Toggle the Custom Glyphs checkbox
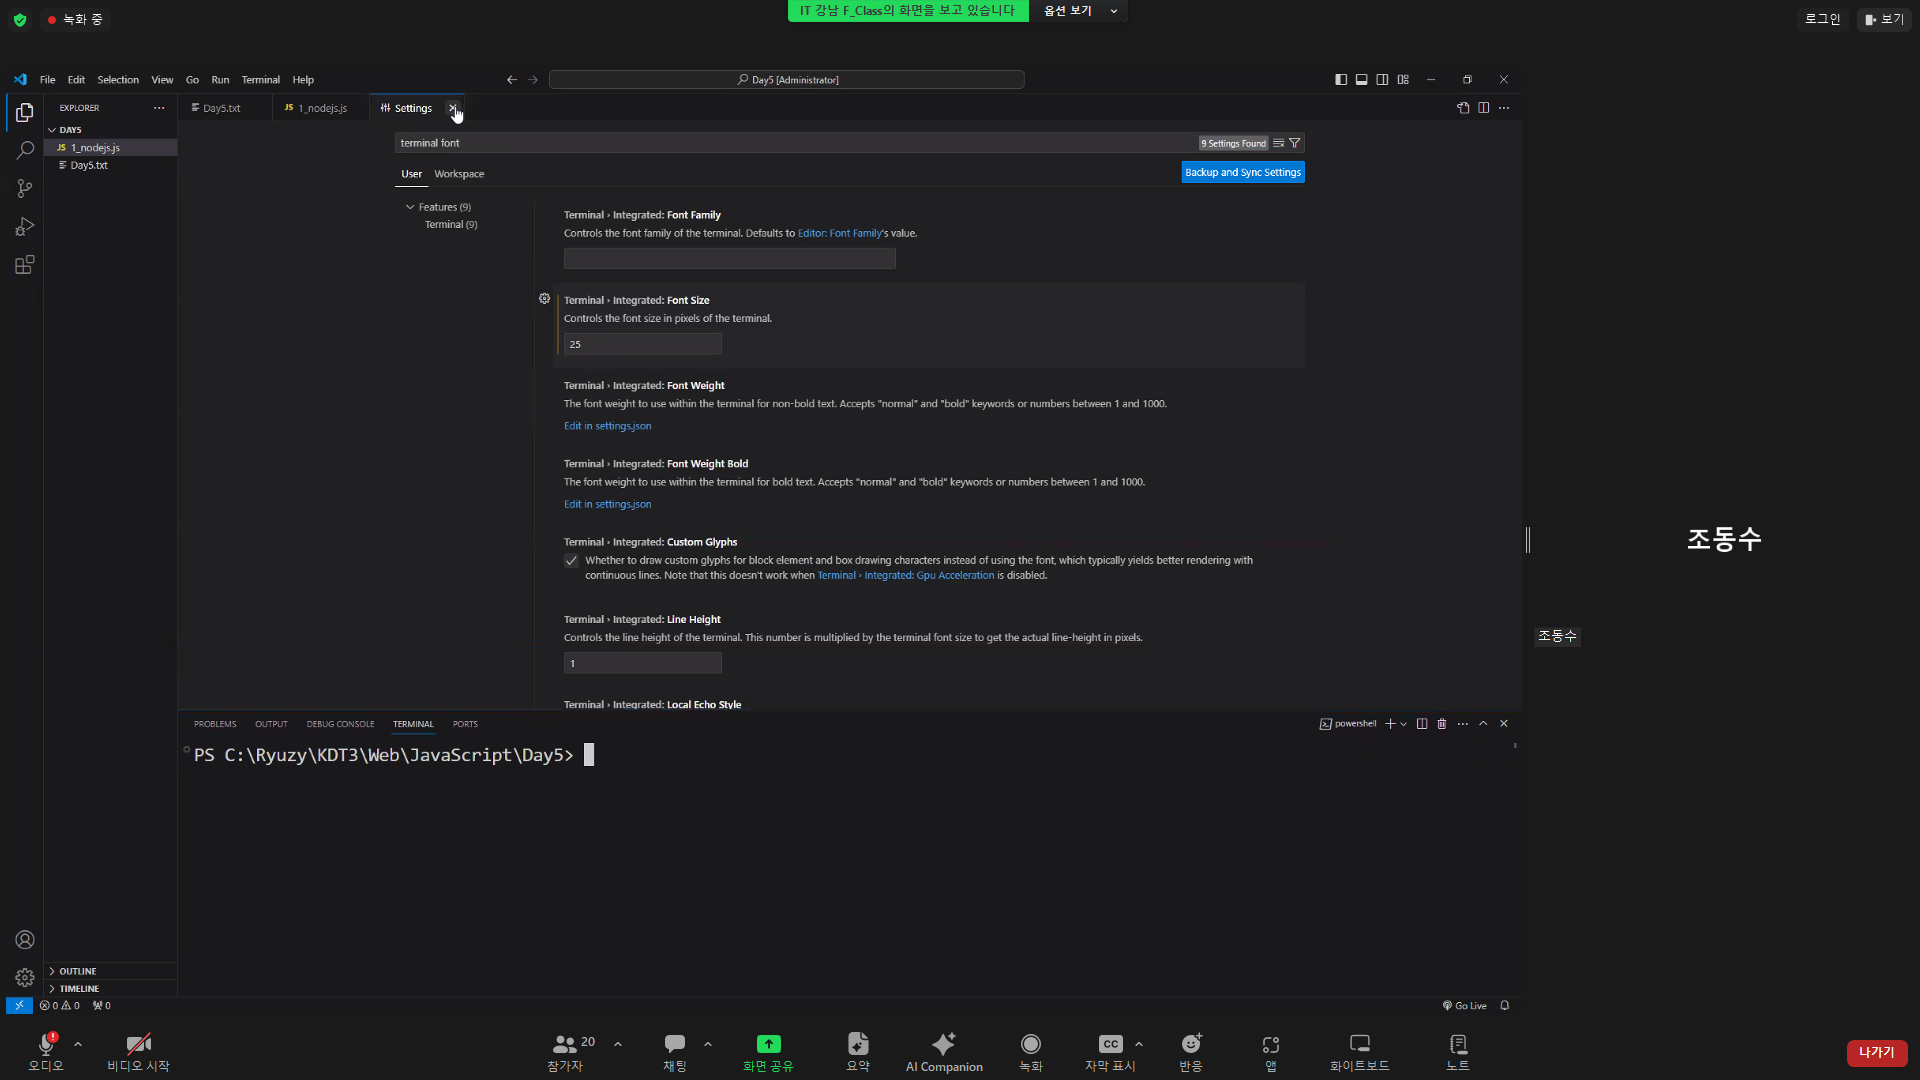 571,561
